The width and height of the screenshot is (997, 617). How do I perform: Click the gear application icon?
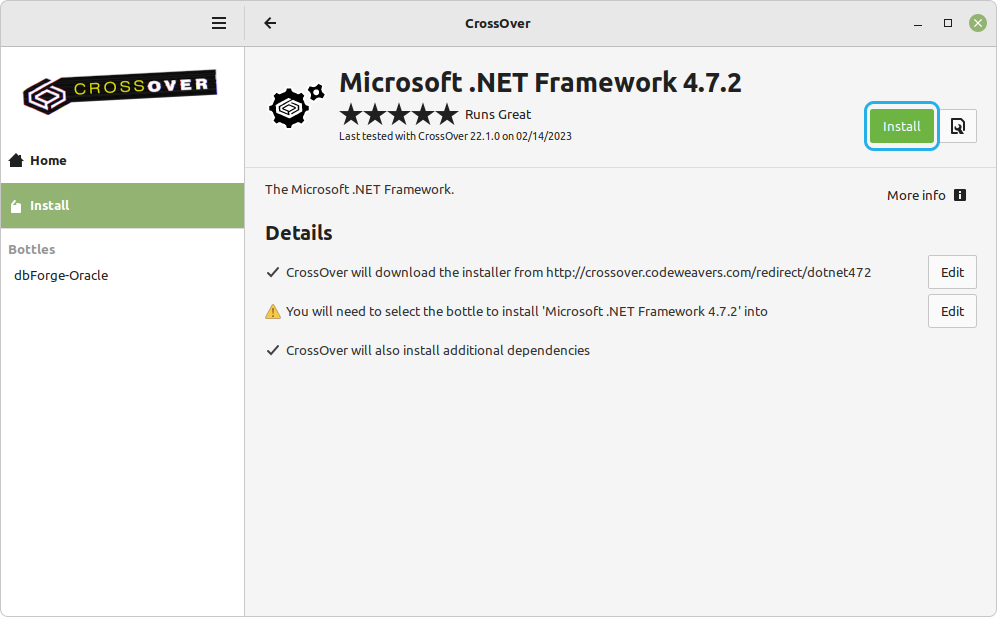(296, 106)
